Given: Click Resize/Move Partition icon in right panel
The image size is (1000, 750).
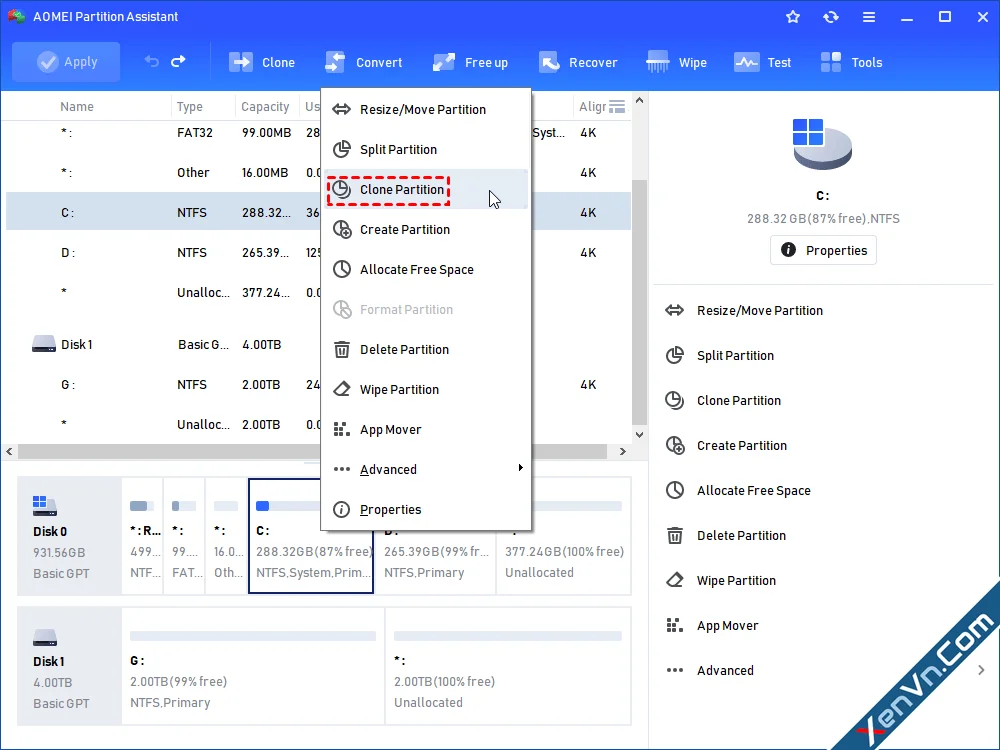Looking at the screenshot, I should click(x=674, y=311).
